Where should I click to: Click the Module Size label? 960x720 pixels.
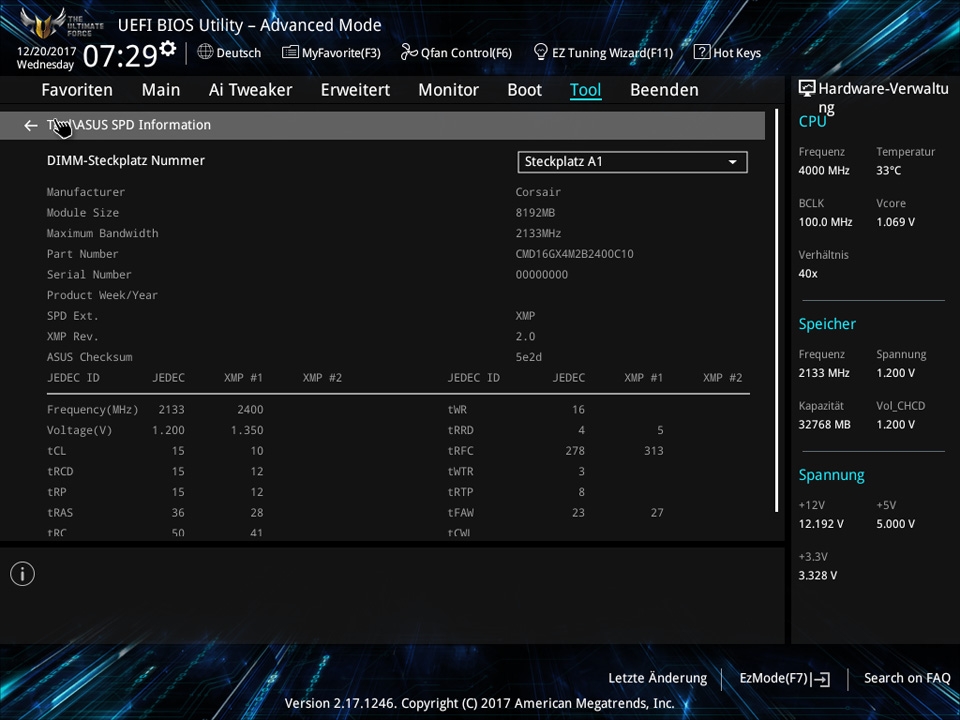[83, 213]
